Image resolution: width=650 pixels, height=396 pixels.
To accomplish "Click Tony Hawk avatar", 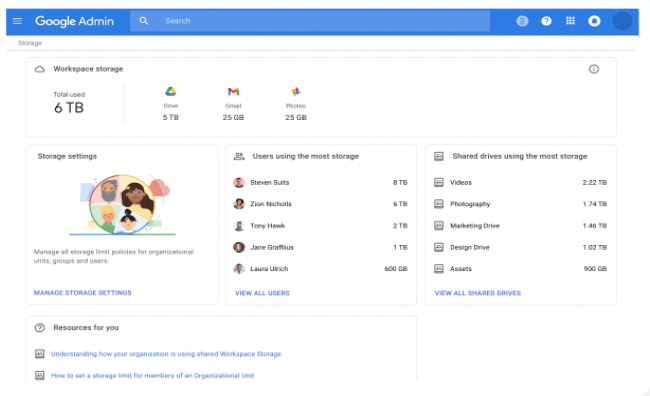I will click(x=239, y=226).
